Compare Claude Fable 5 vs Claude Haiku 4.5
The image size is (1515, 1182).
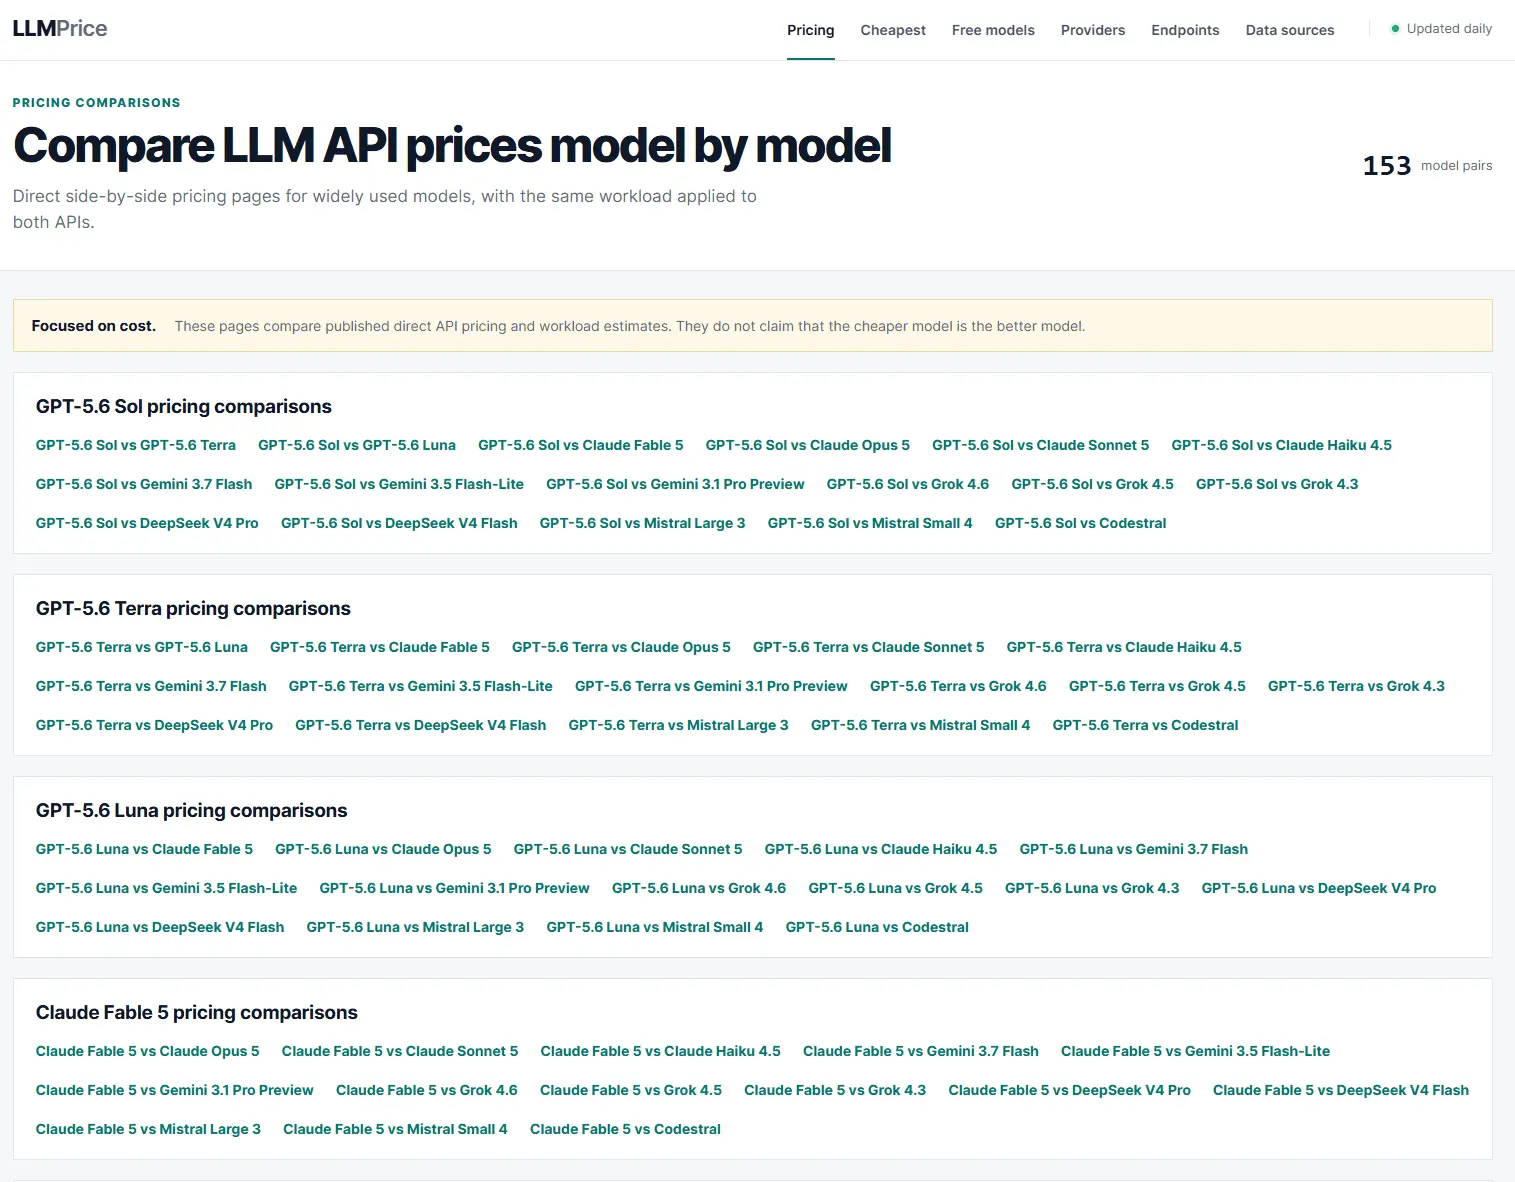click(x=661, y=1051)
